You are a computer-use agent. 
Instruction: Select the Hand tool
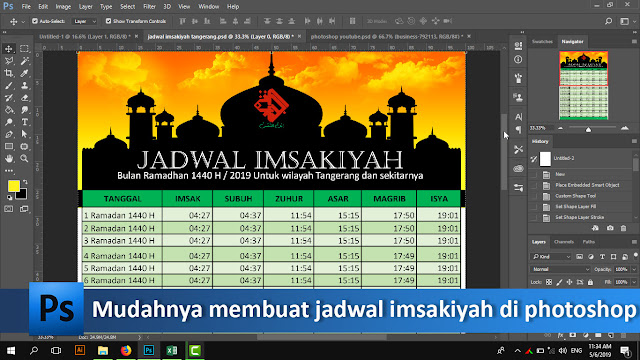(9, 159)
